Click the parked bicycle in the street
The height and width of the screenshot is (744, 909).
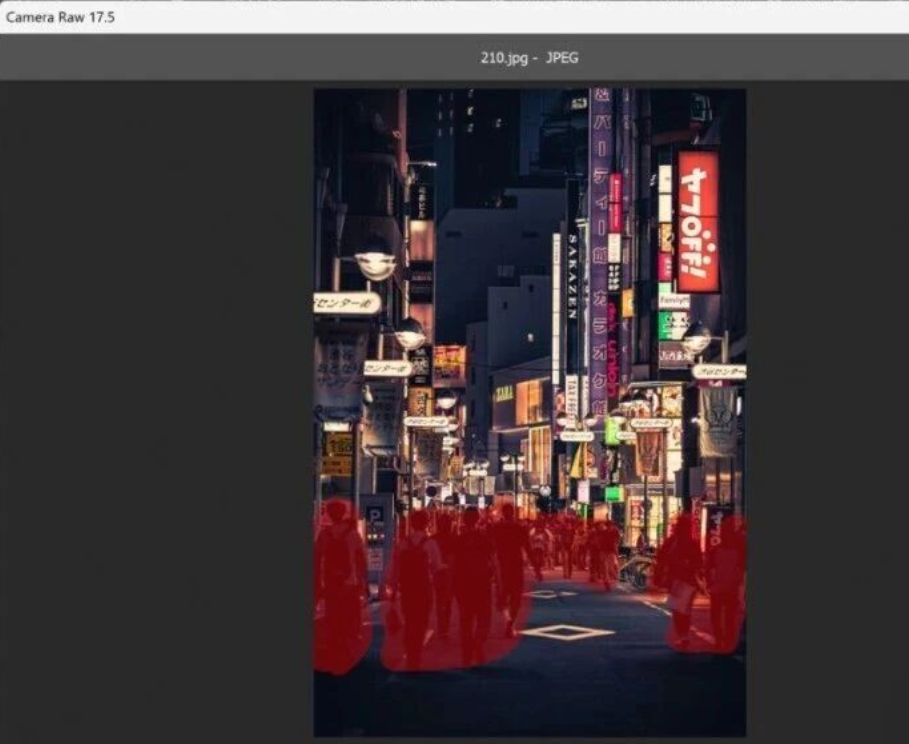(x=636, y=572)
